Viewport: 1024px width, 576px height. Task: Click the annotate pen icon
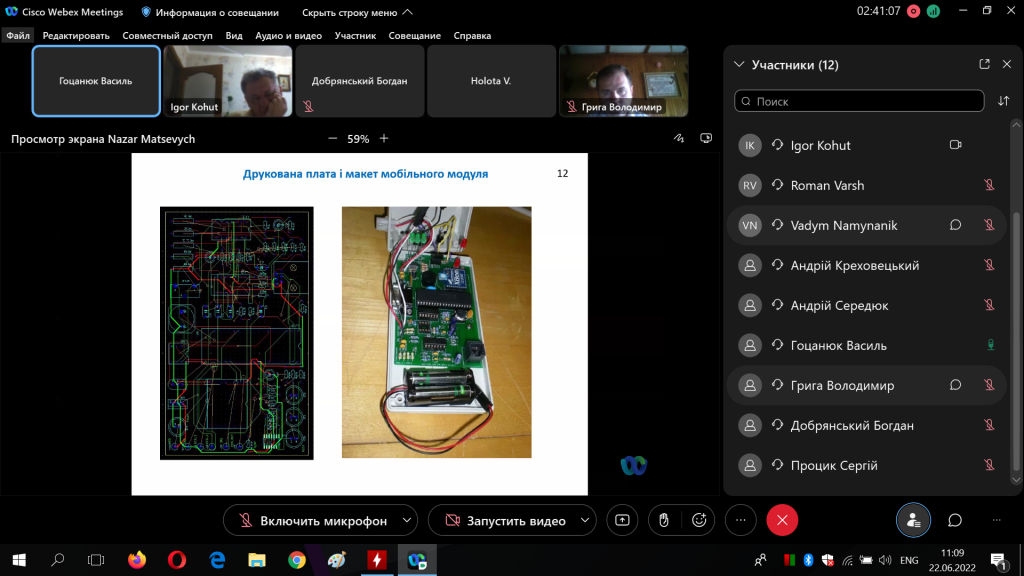tap(679, 139)
